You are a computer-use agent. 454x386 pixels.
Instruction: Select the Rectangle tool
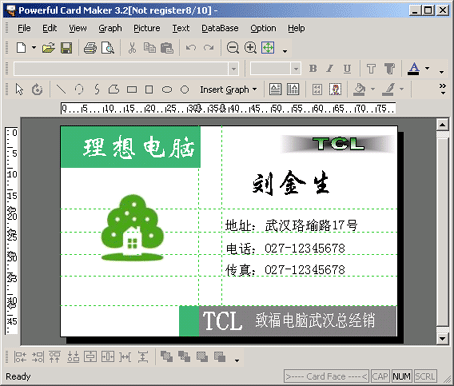click(132, 89)
